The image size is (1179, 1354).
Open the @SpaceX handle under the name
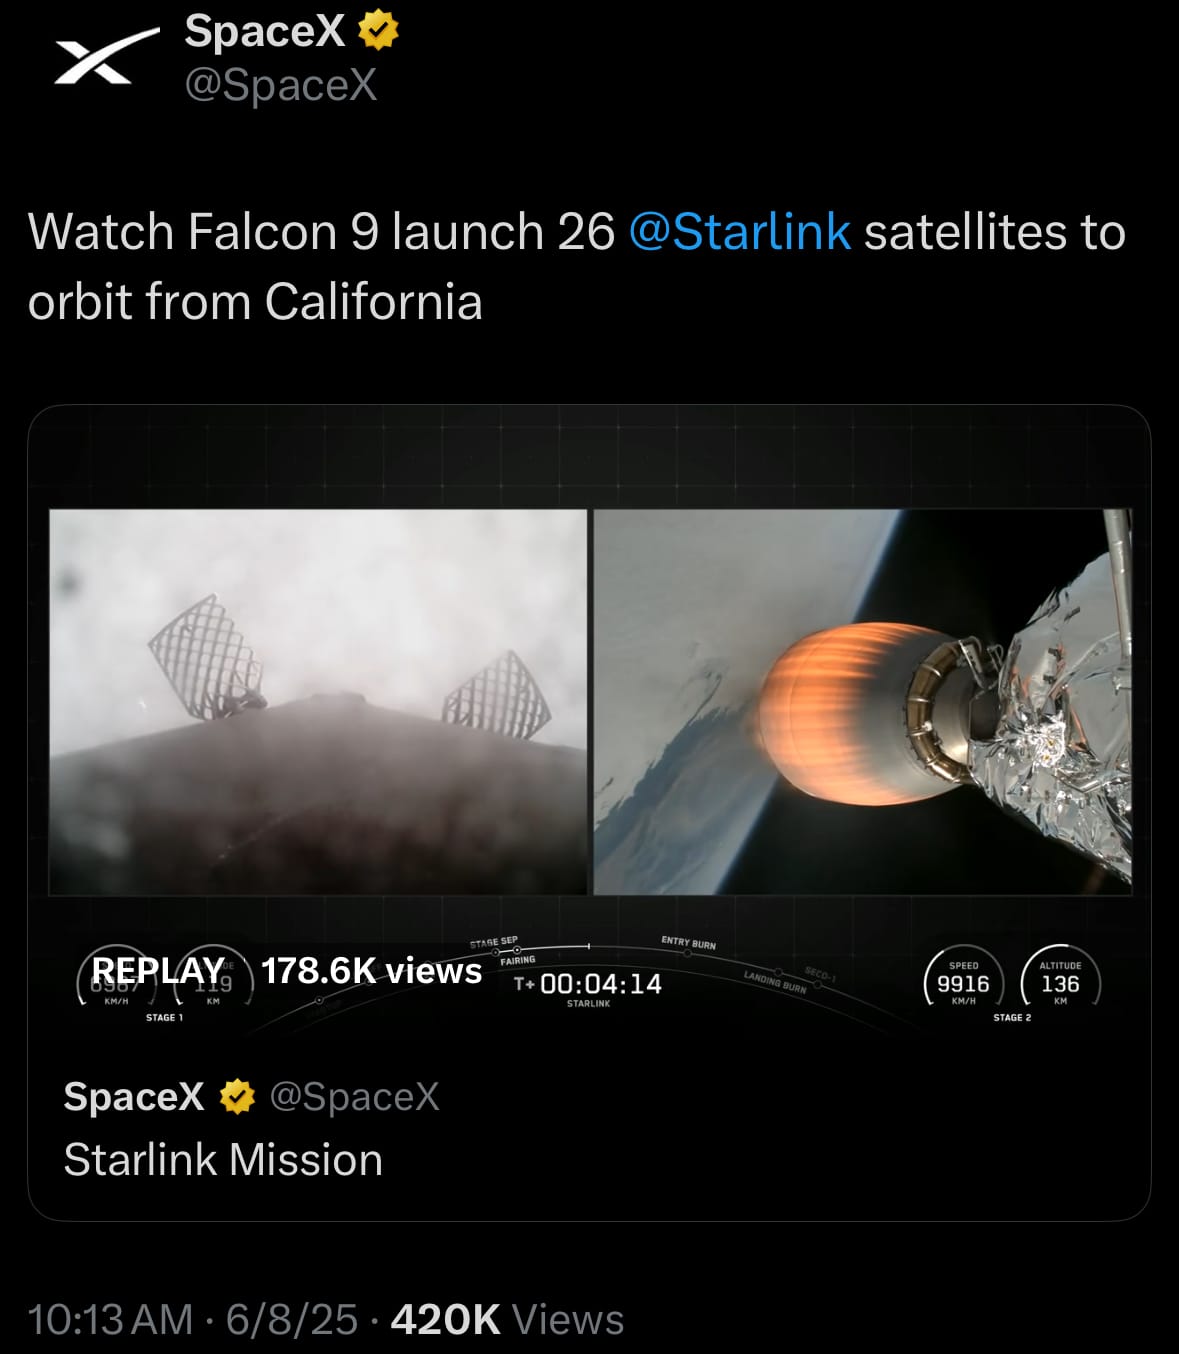281,85
